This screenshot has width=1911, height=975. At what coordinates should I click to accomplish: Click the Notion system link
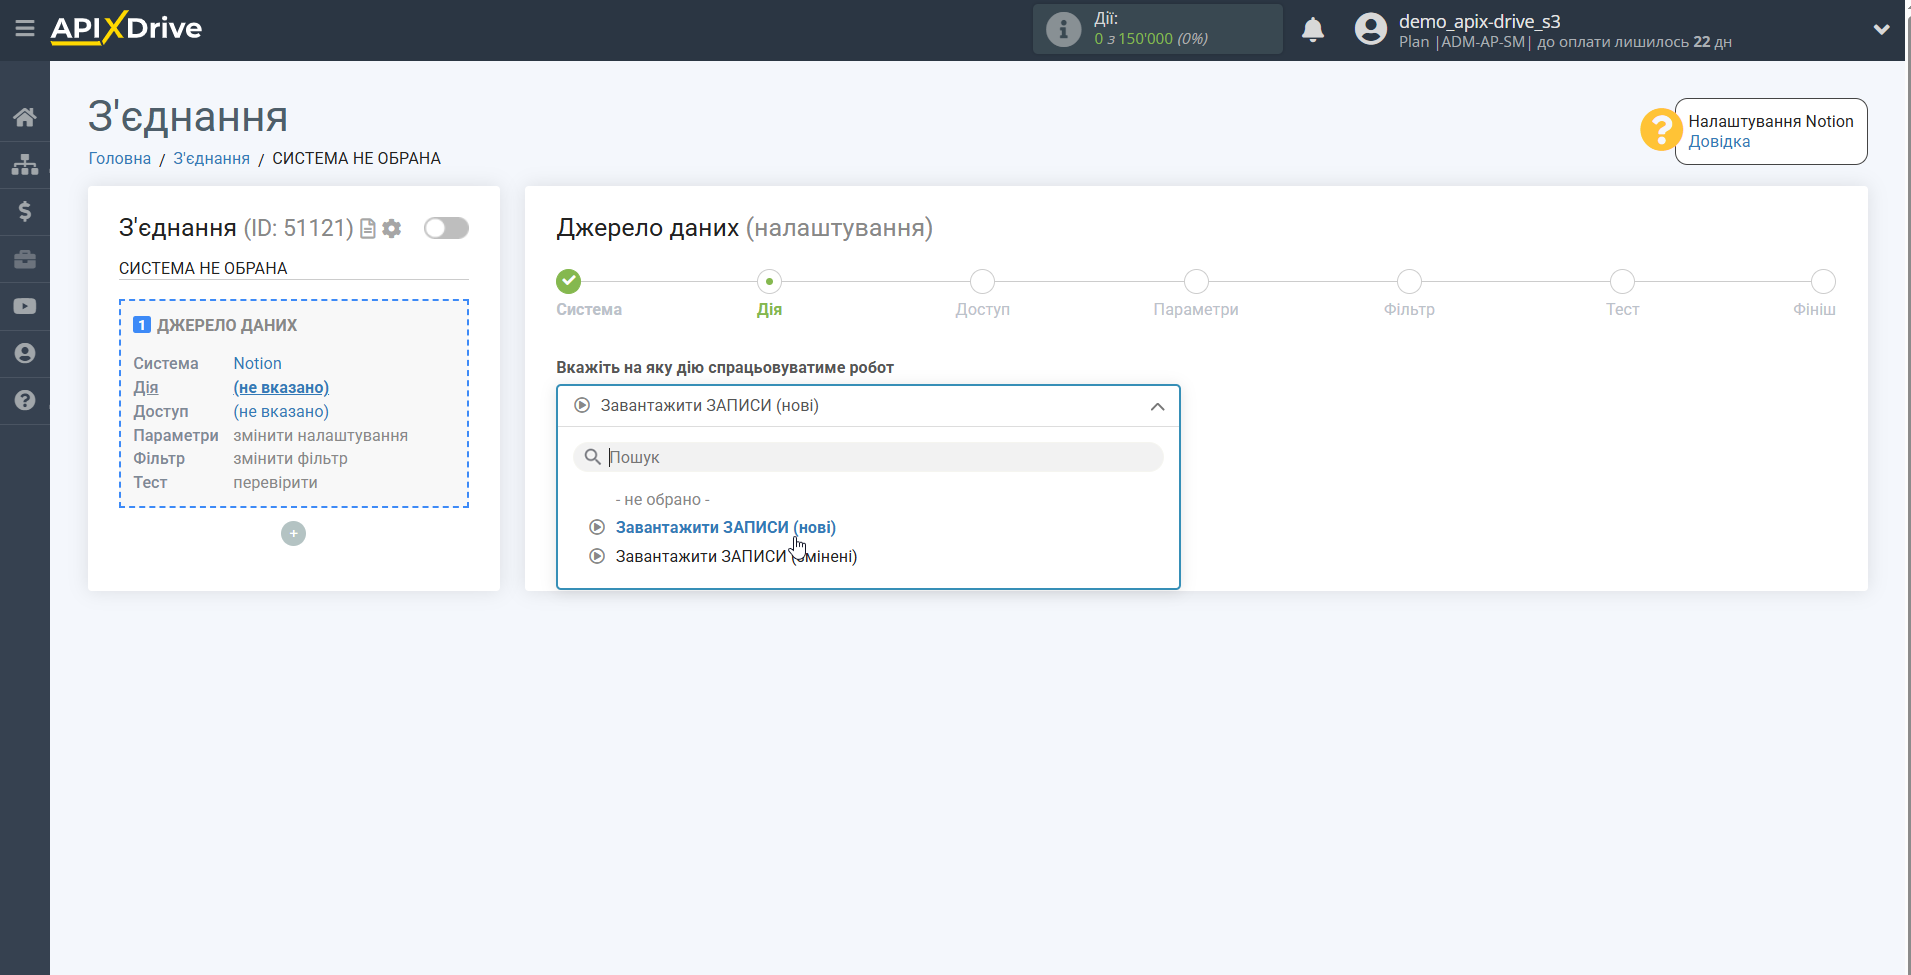[x=257, y=363]
